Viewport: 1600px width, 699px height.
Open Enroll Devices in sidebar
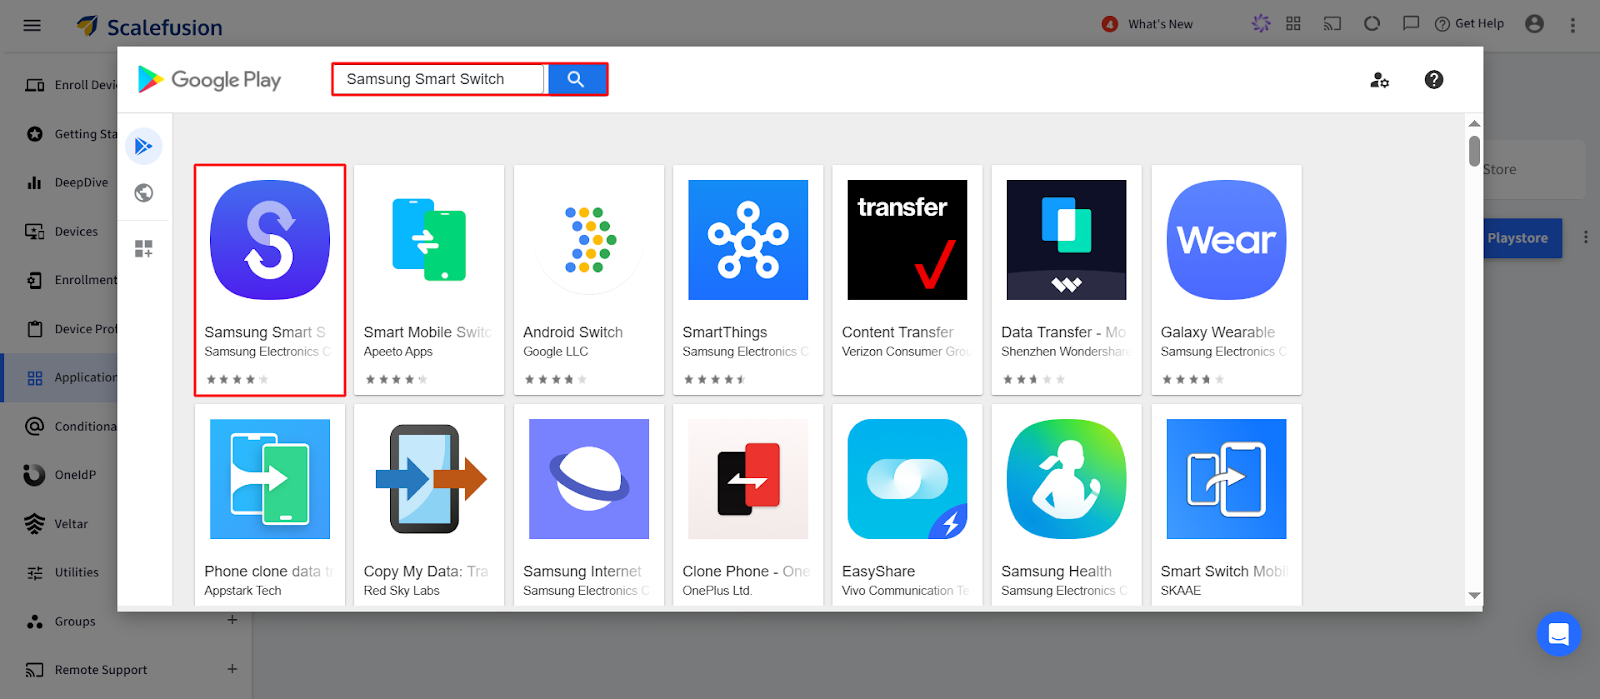[x=72, y=85]
